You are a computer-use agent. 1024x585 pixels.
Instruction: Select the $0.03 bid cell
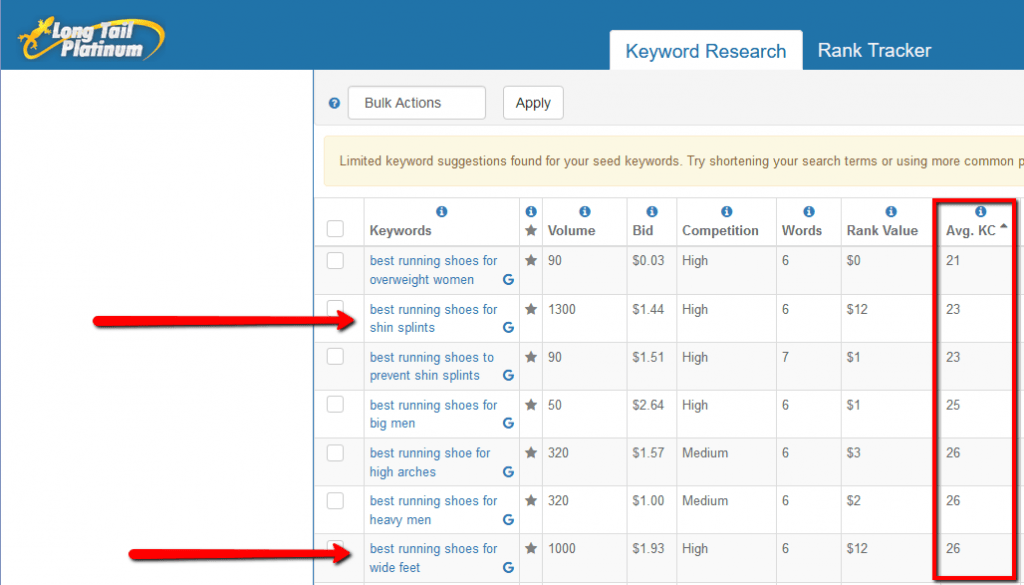(x=648, y=261)
